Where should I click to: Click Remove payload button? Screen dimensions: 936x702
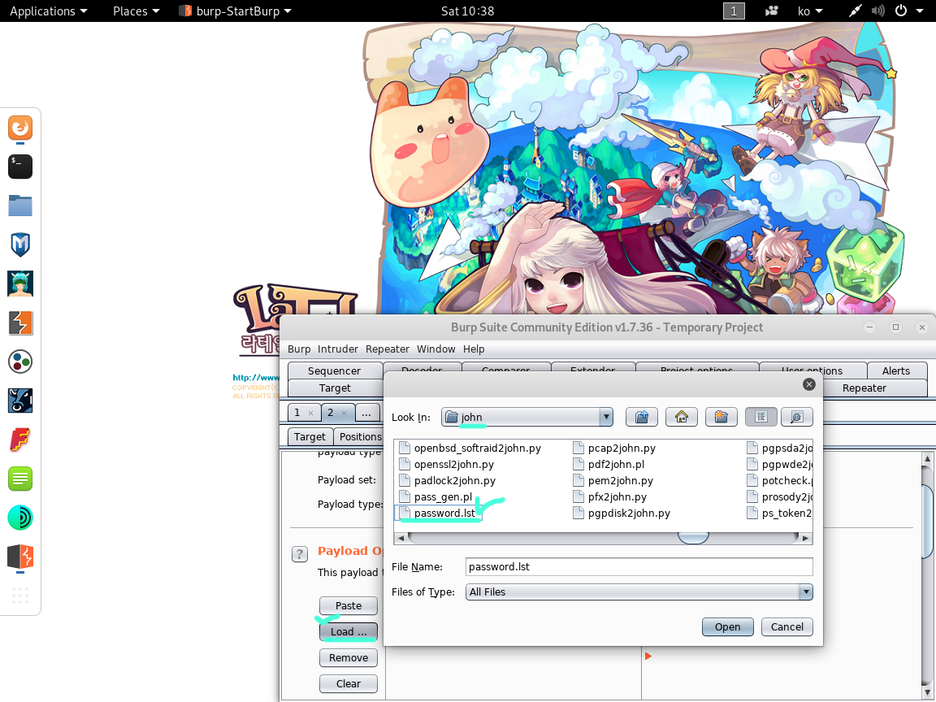349,658
